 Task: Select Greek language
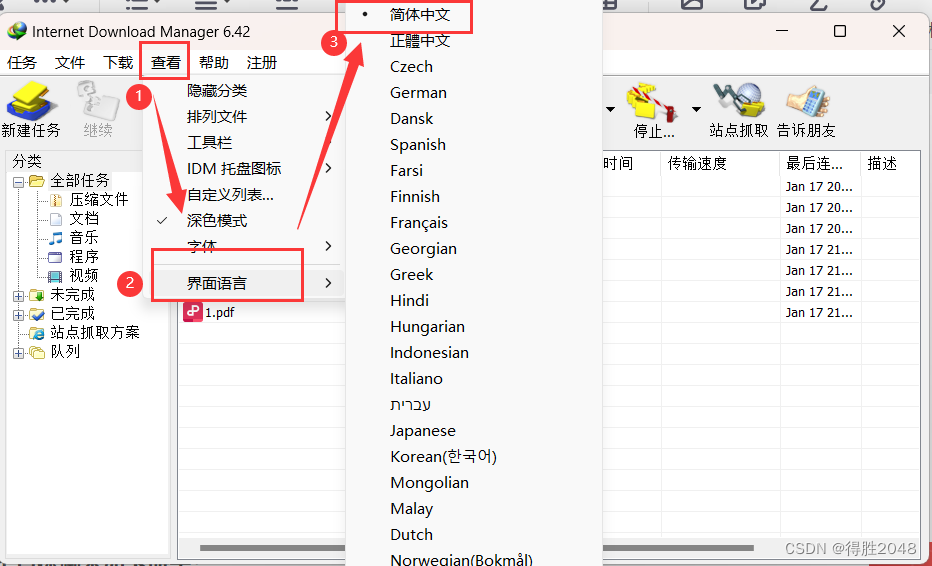[x=412, y=275]
